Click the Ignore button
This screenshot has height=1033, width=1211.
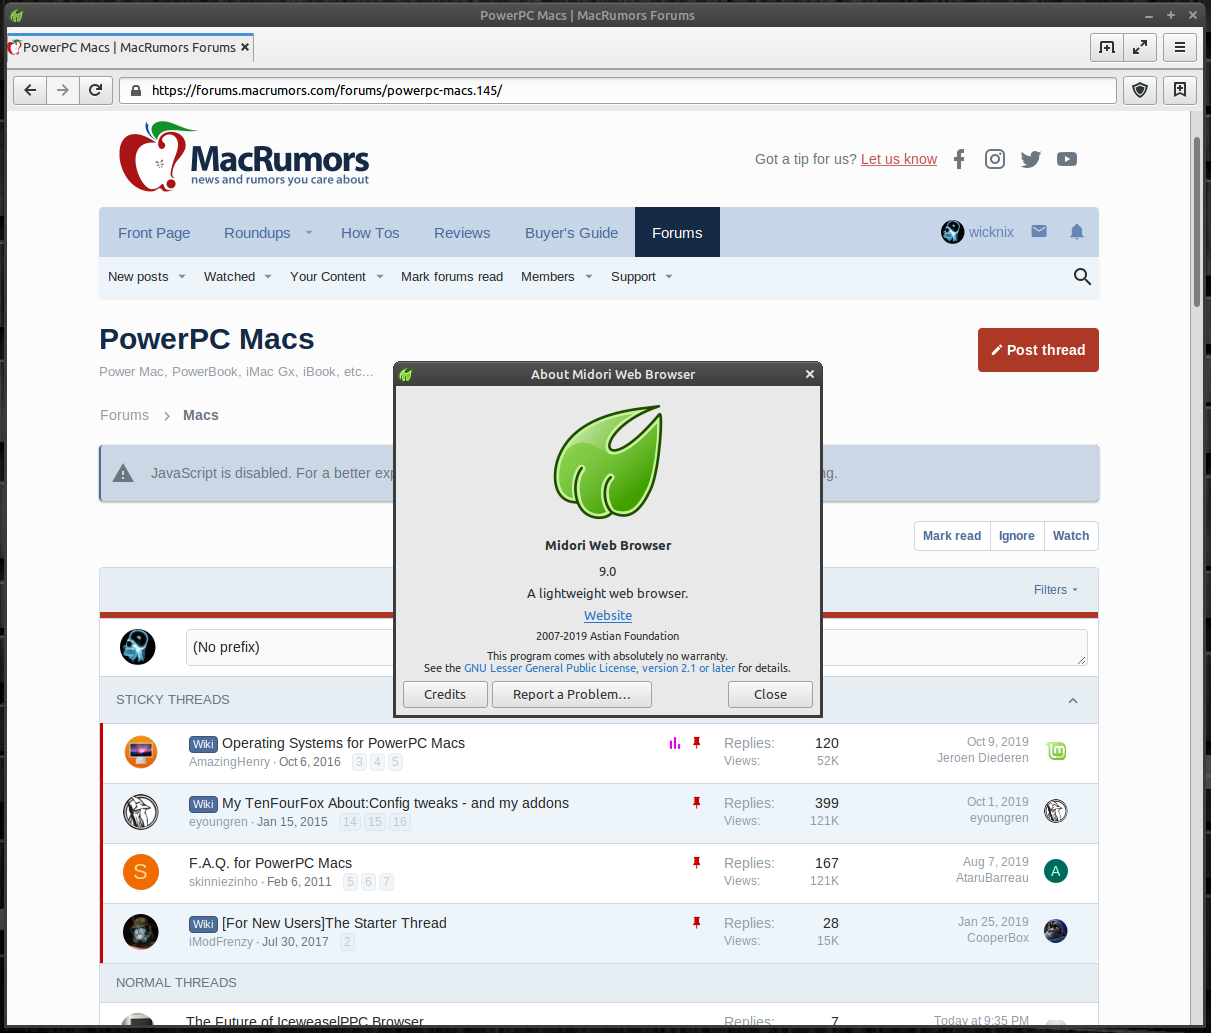pyautogui.click(x=1017, y=536)
